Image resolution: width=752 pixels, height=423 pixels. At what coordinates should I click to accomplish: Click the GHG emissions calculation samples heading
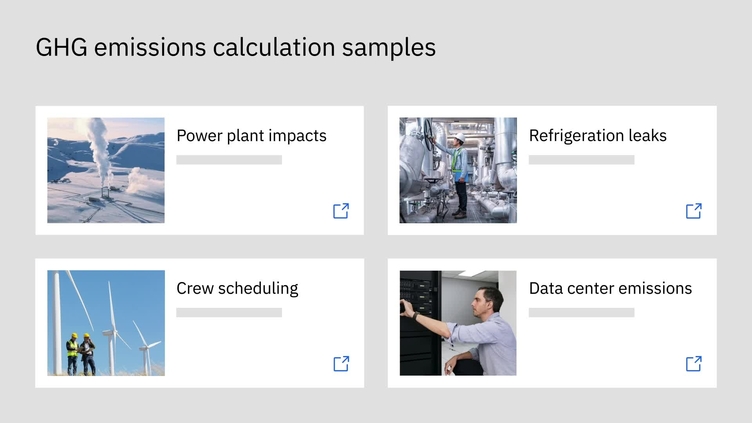tap(236, 47)
